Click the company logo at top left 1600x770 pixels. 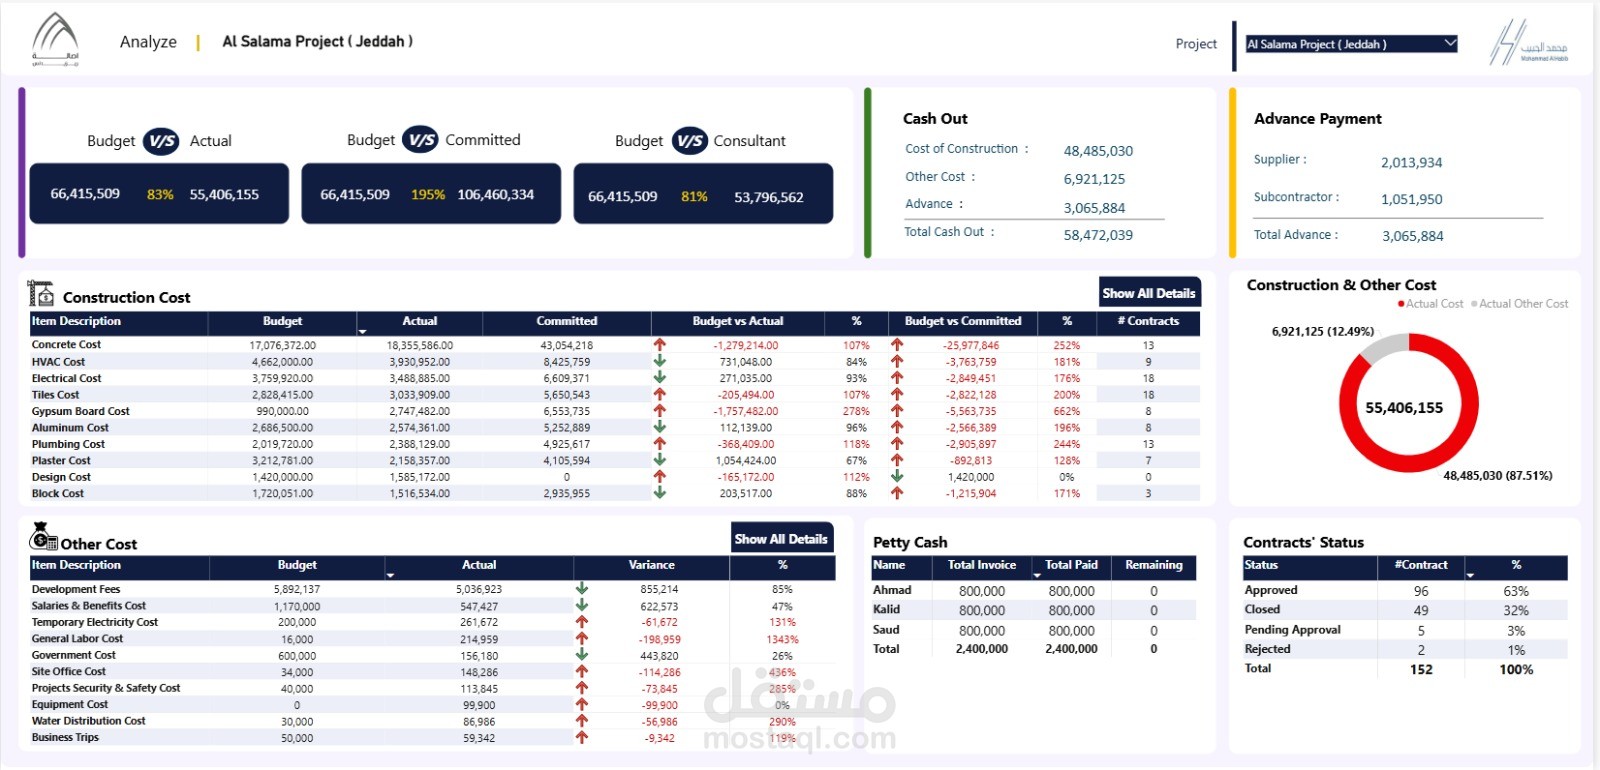[x=55, y=40]
